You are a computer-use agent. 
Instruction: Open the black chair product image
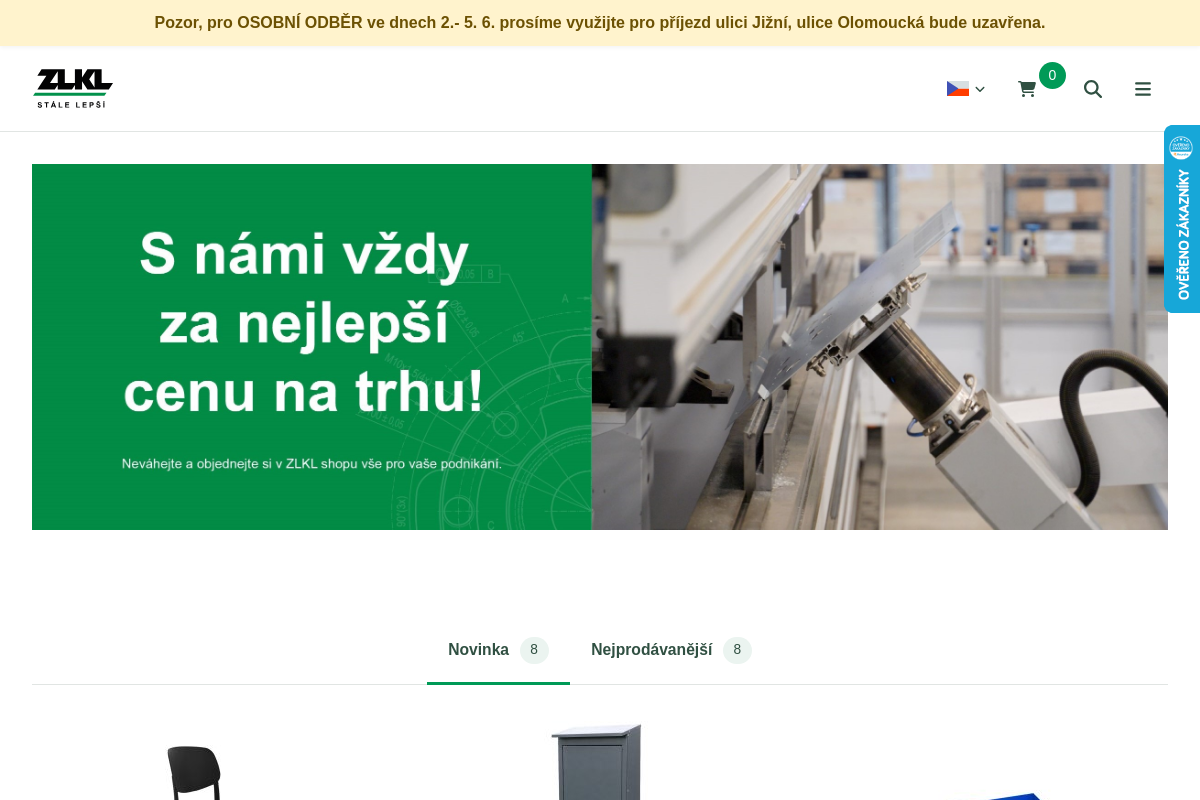(x=194, y=771)
